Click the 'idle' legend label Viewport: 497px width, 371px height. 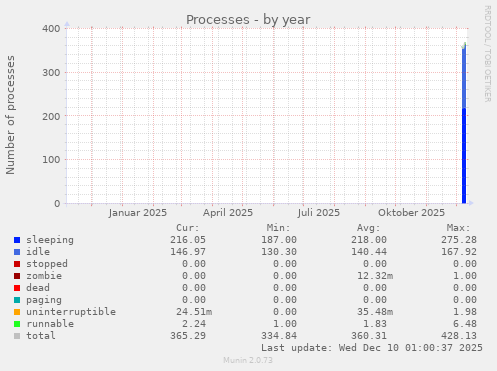coord(38,252)
